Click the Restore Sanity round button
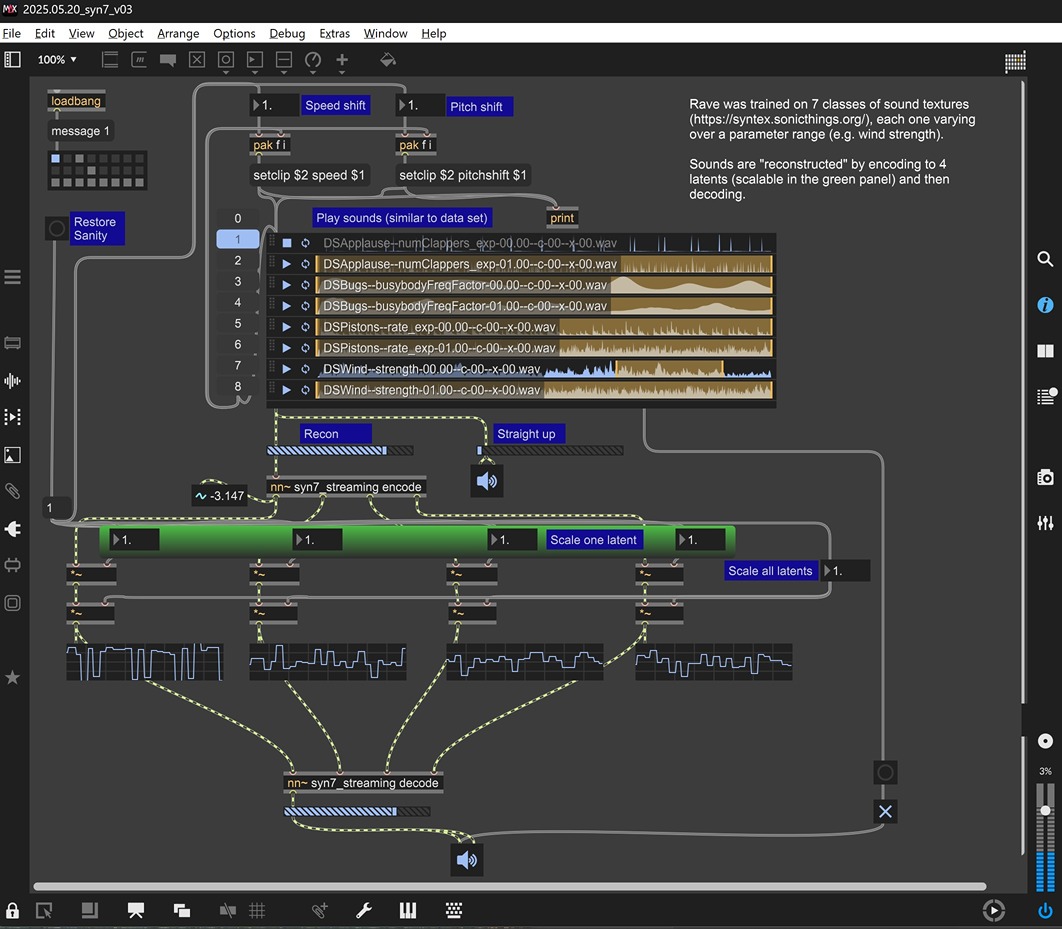 (x=56, y=229)
